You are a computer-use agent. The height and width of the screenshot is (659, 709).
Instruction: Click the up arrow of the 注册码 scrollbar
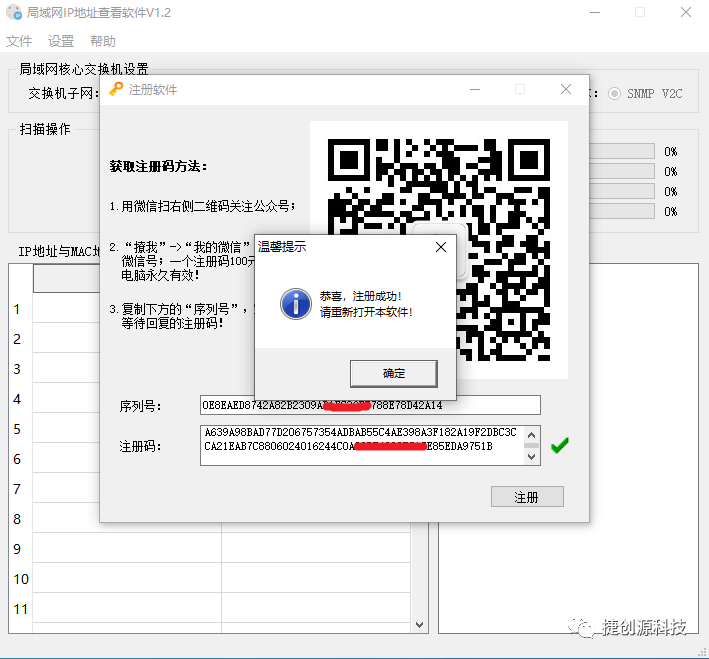[532, 435]
